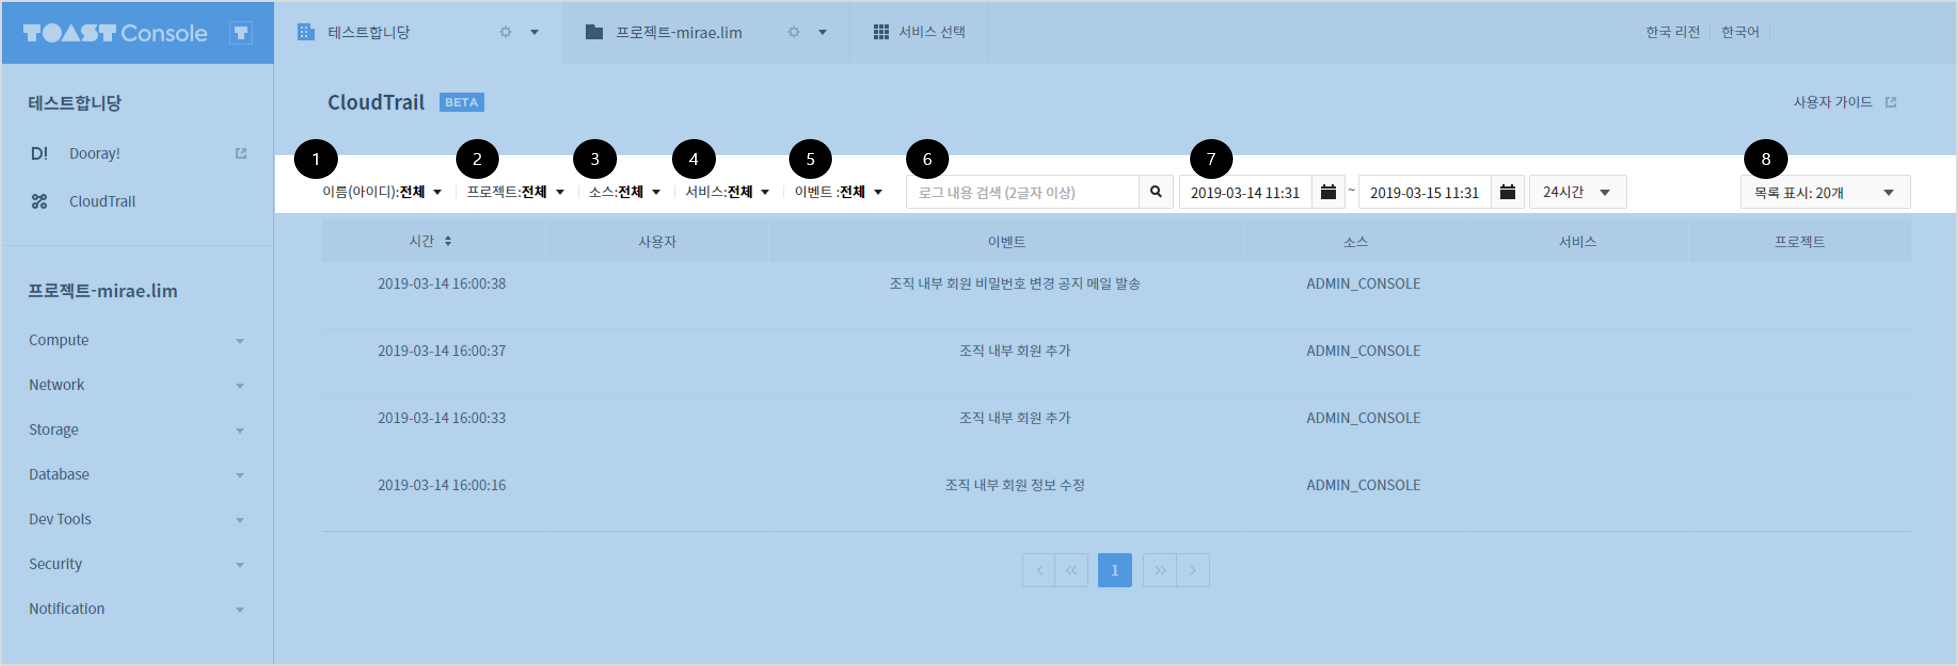
Task: Click the 프로젝트 column header
Action: tap(1799, 241)
